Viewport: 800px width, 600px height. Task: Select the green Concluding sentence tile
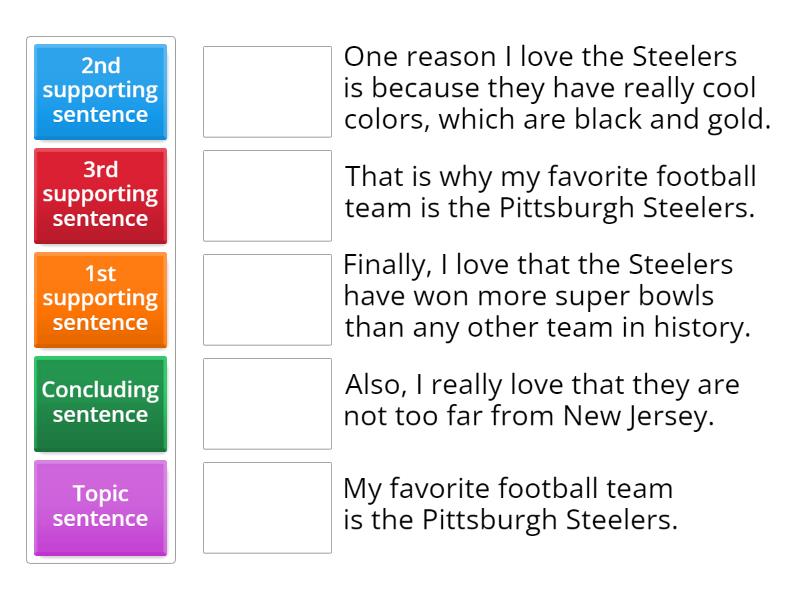(100, 403)
